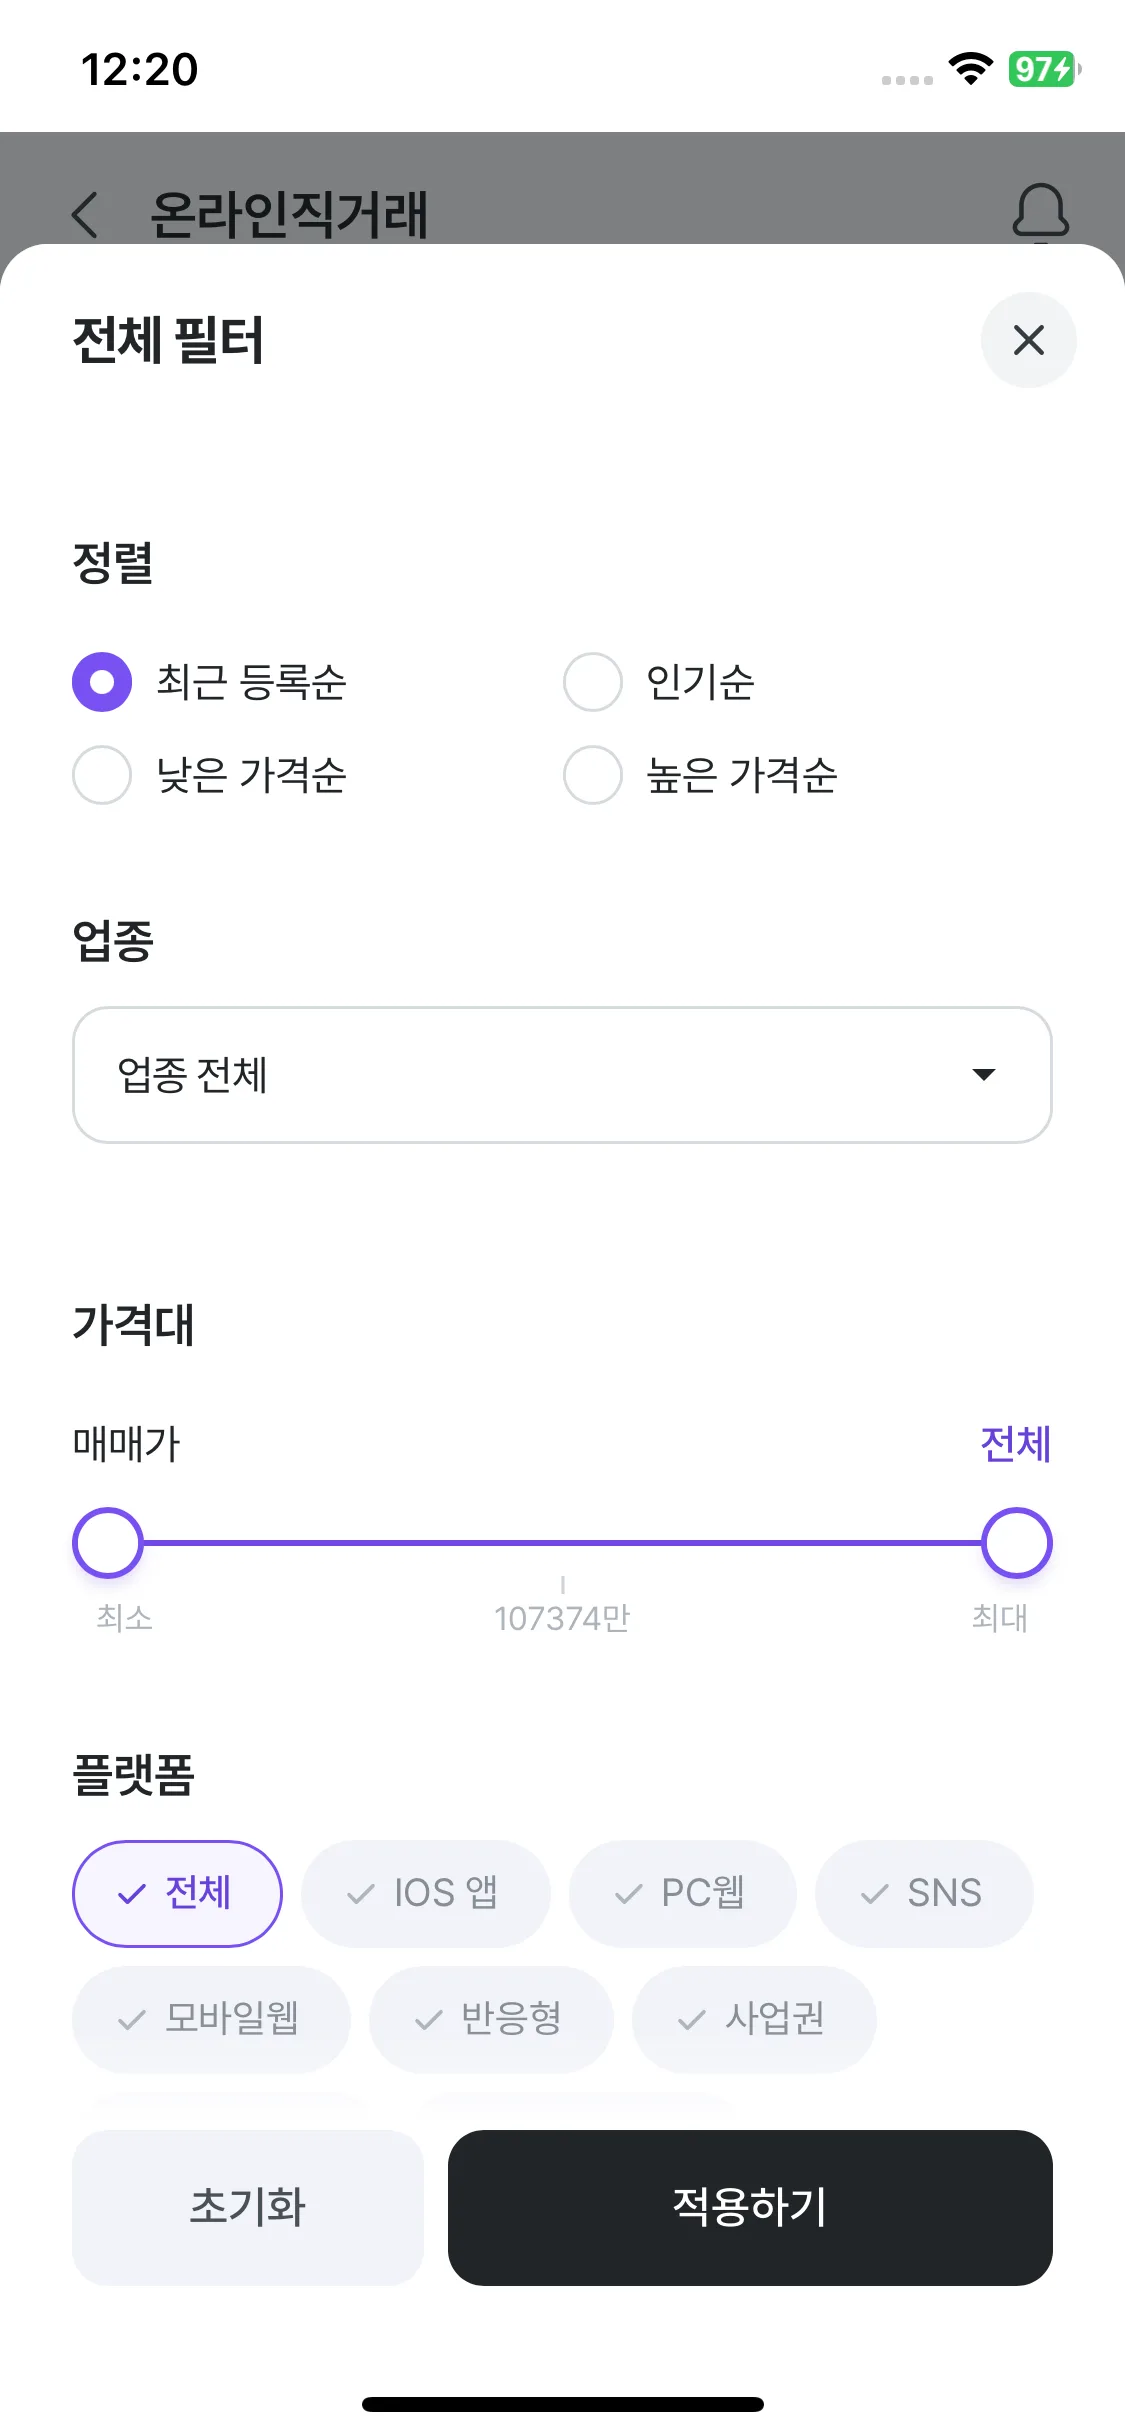Close the 전체 필터 sheet with X
Screen dimensions: 1125x2436
(x=1028, y=340)
